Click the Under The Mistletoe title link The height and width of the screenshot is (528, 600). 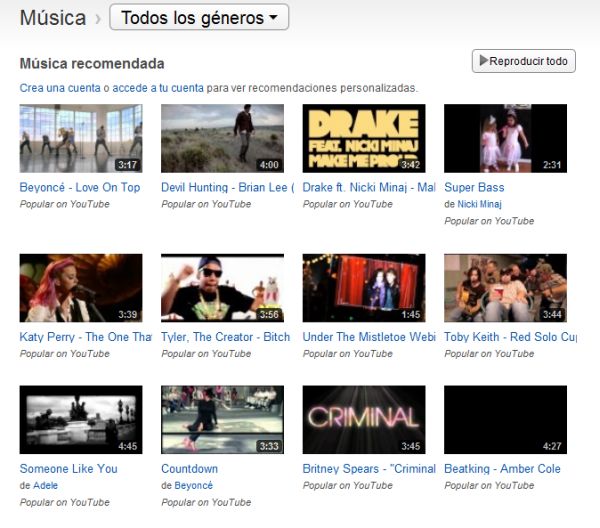click(x=369, y=337)
